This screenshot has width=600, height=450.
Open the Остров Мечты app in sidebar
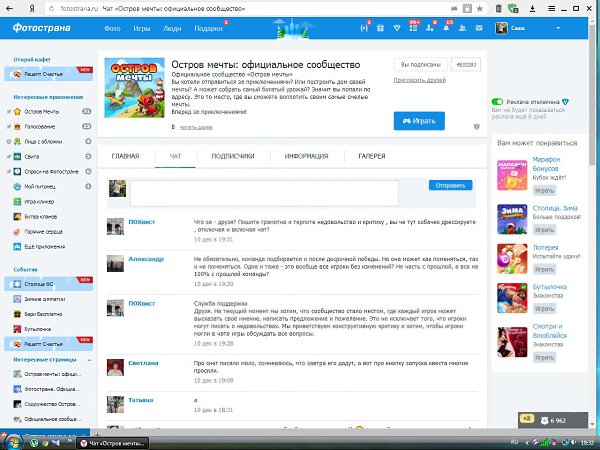[41, 112]
